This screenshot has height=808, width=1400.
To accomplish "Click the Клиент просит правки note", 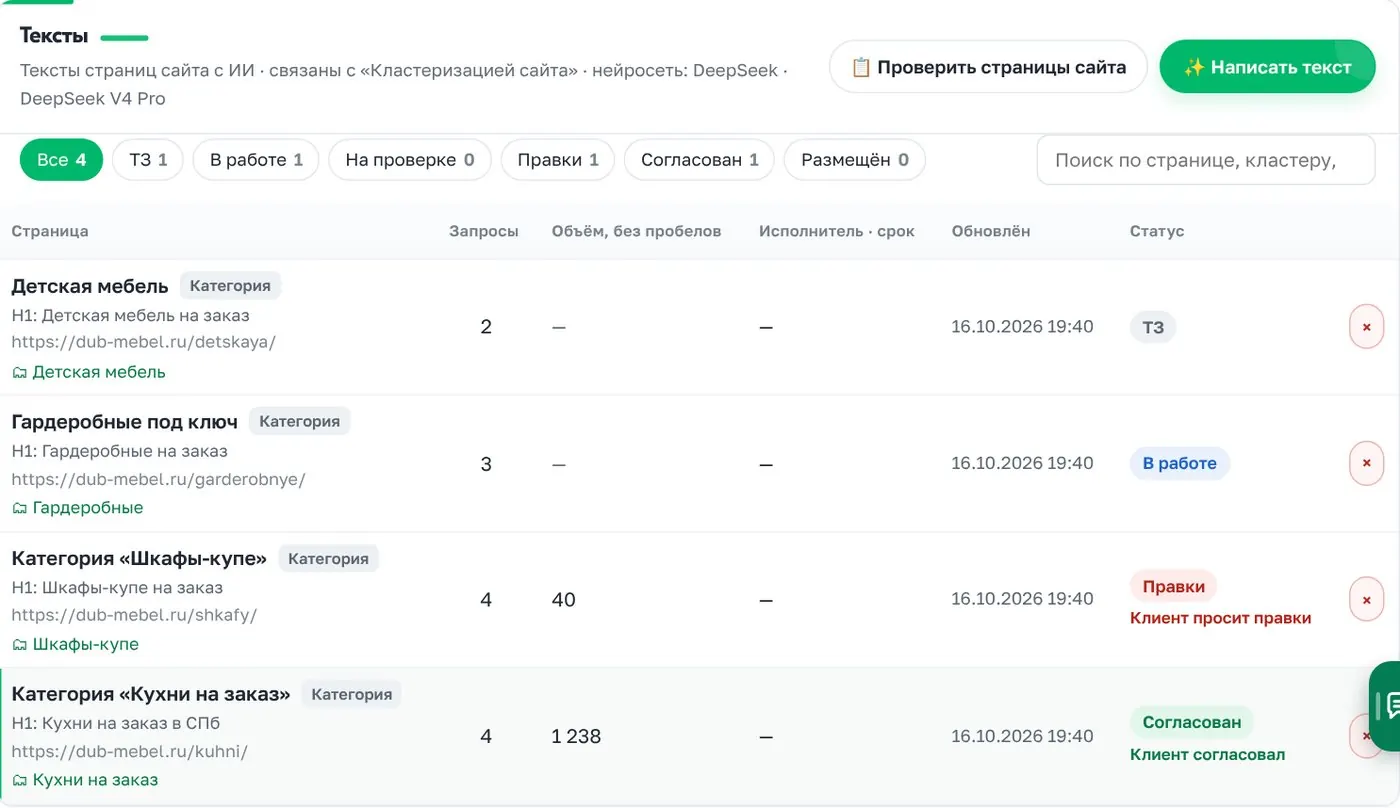I will 1221,618.
